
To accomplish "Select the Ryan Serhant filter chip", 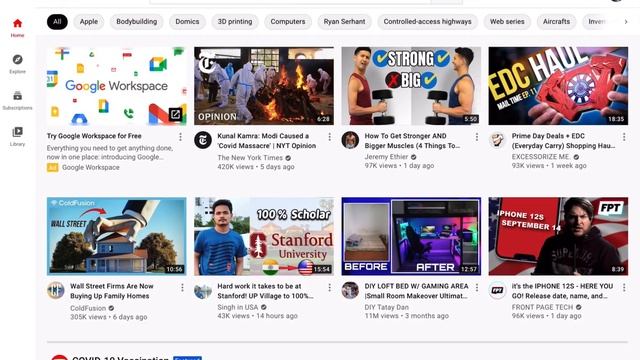I will coord(344,22).
